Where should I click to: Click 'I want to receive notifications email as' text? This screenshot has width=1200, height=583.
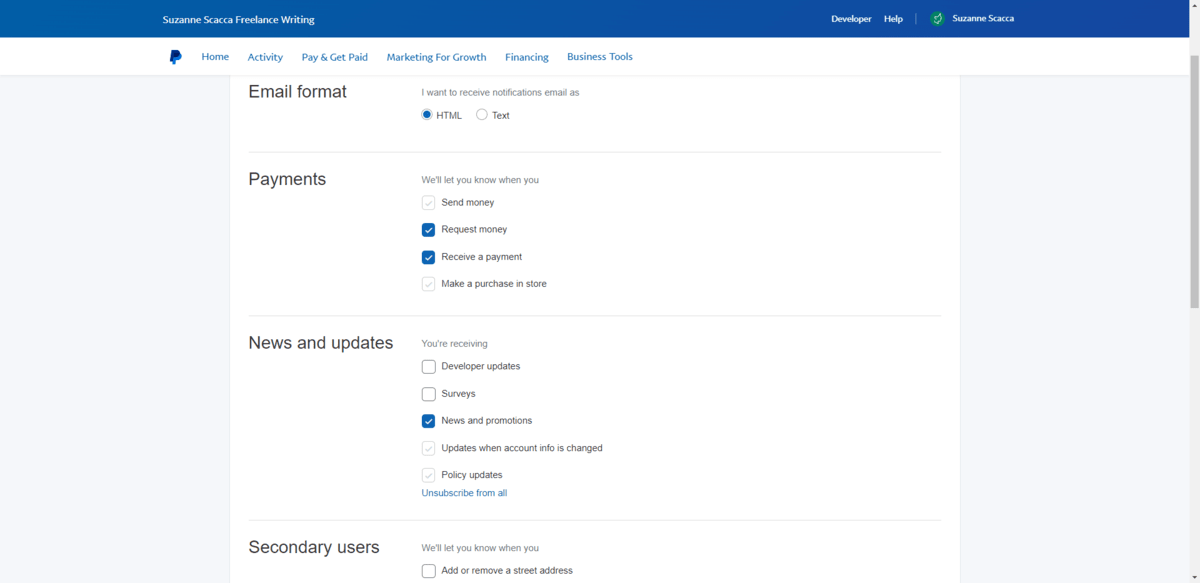pos(500,92)
